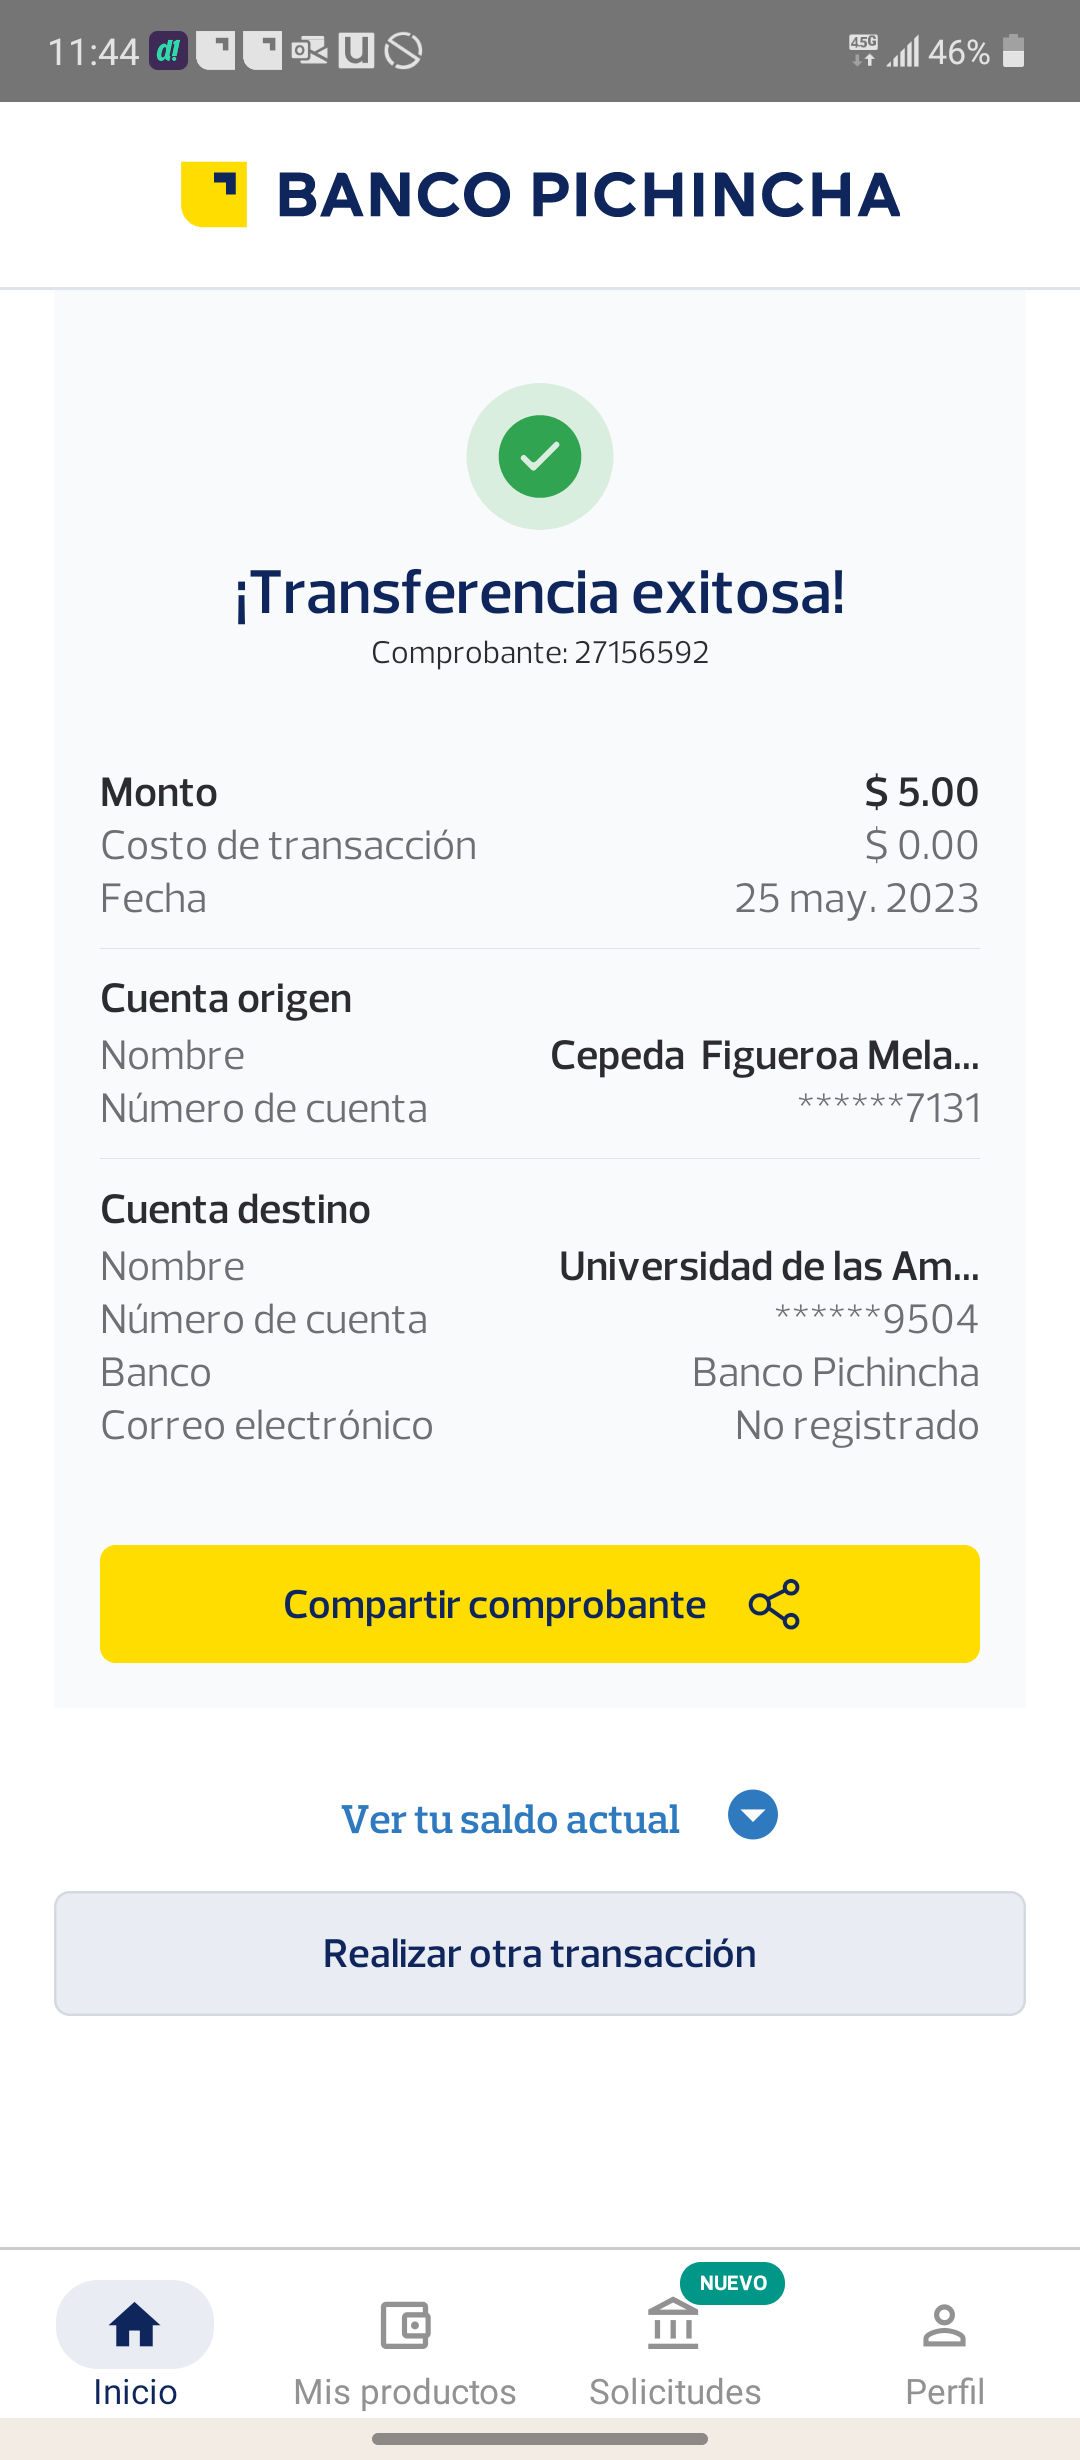Image resolution: width=1080 pixels, height=2460 pixels.
Task: Tap the destination name Universidad de las Am...
Action: click(x=768, y=1267)
